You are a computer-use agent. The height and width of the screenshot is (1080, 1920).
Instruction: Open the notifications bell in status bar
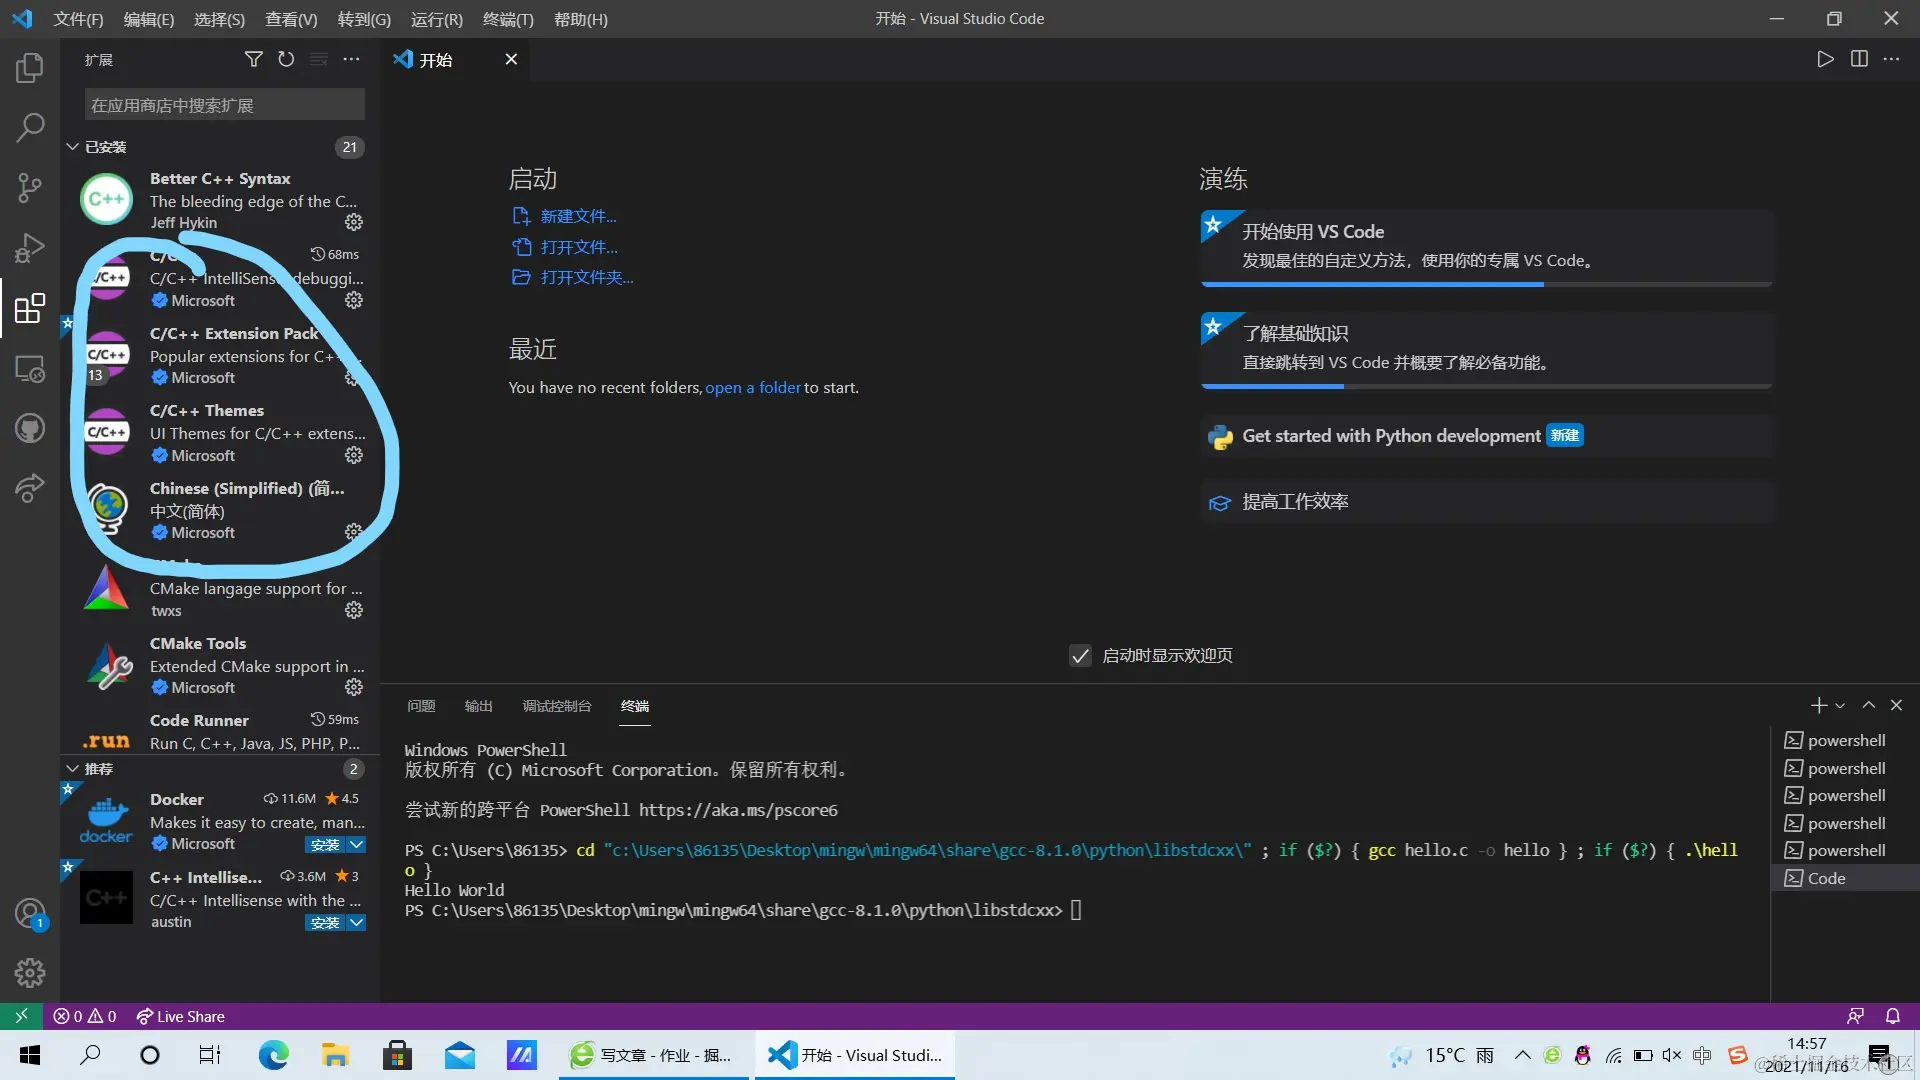click(1892, 1016)
